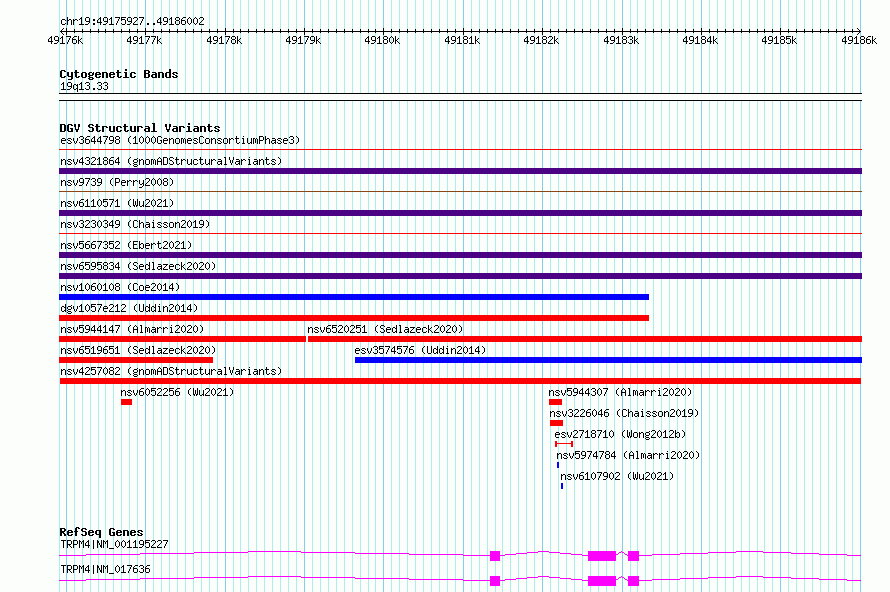
Task: Select the TRPM4|NM_017636 gene label
Action: point(105,569)
